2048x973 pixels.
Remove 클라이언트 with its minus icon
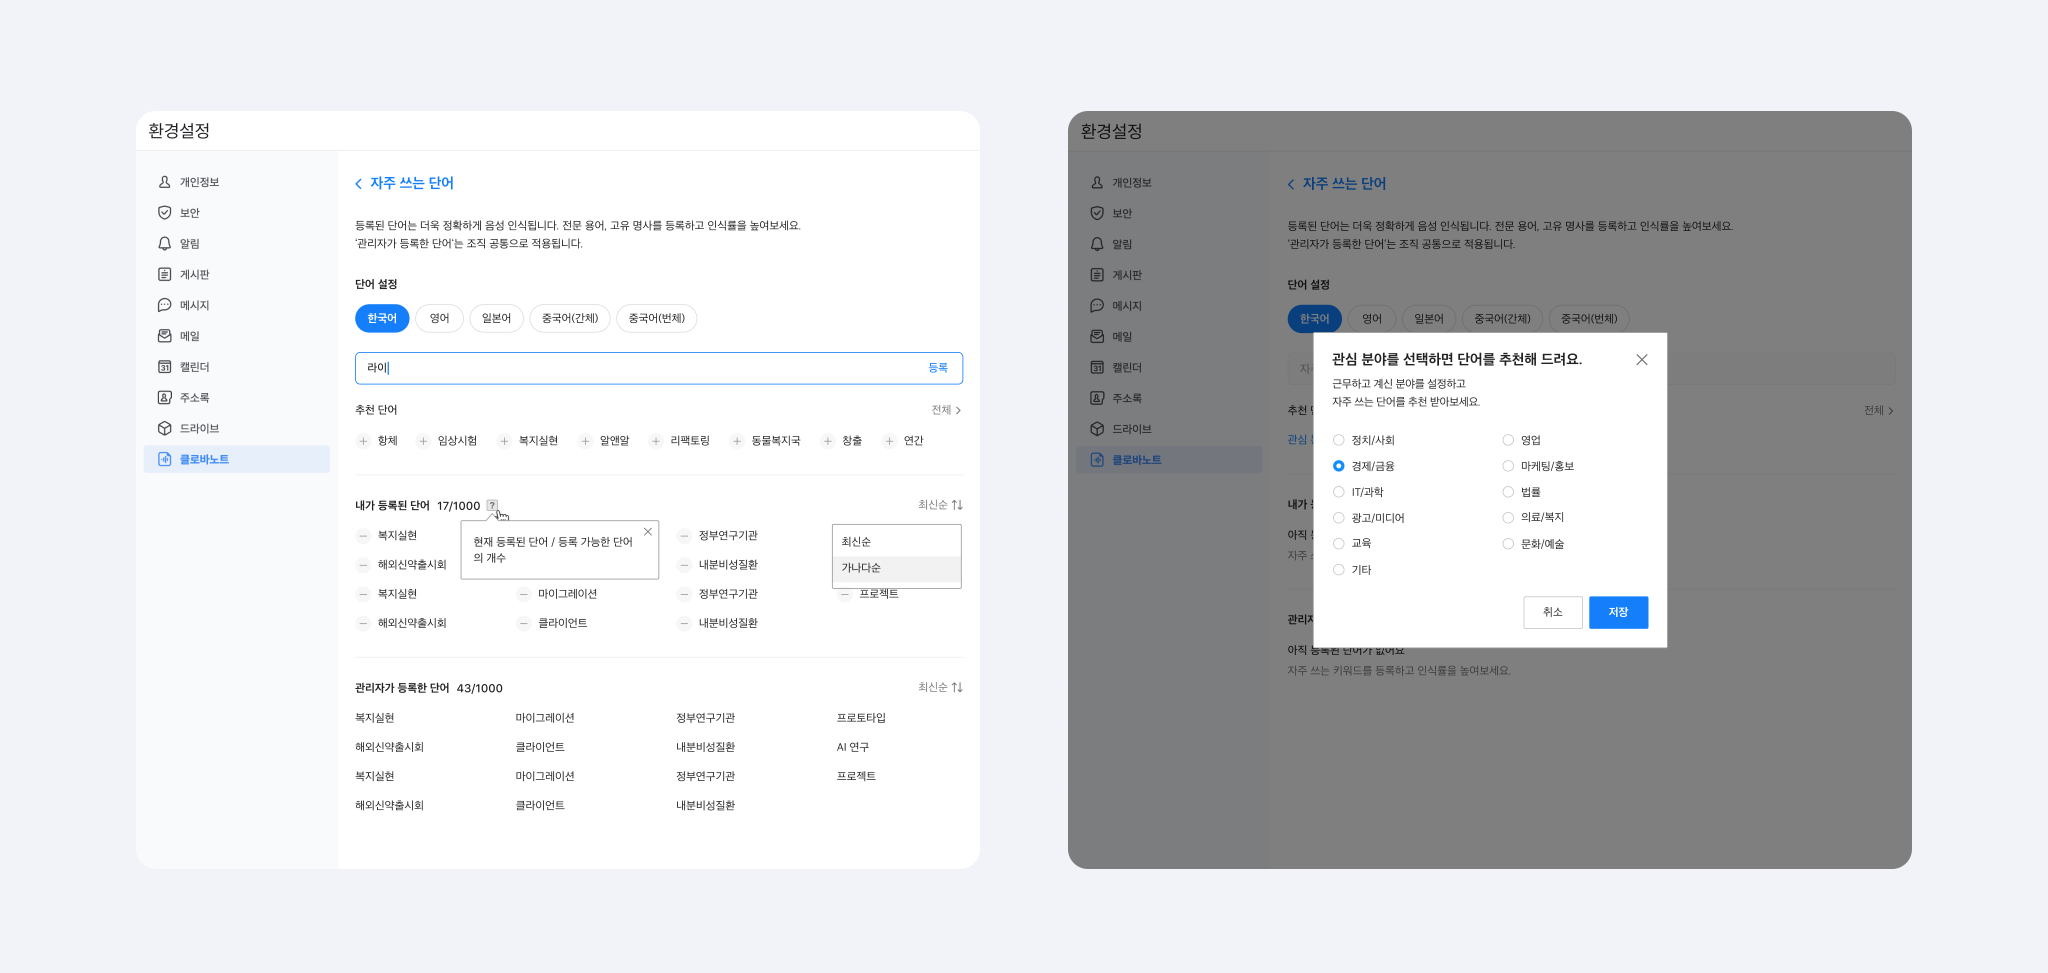pos(523,624)
